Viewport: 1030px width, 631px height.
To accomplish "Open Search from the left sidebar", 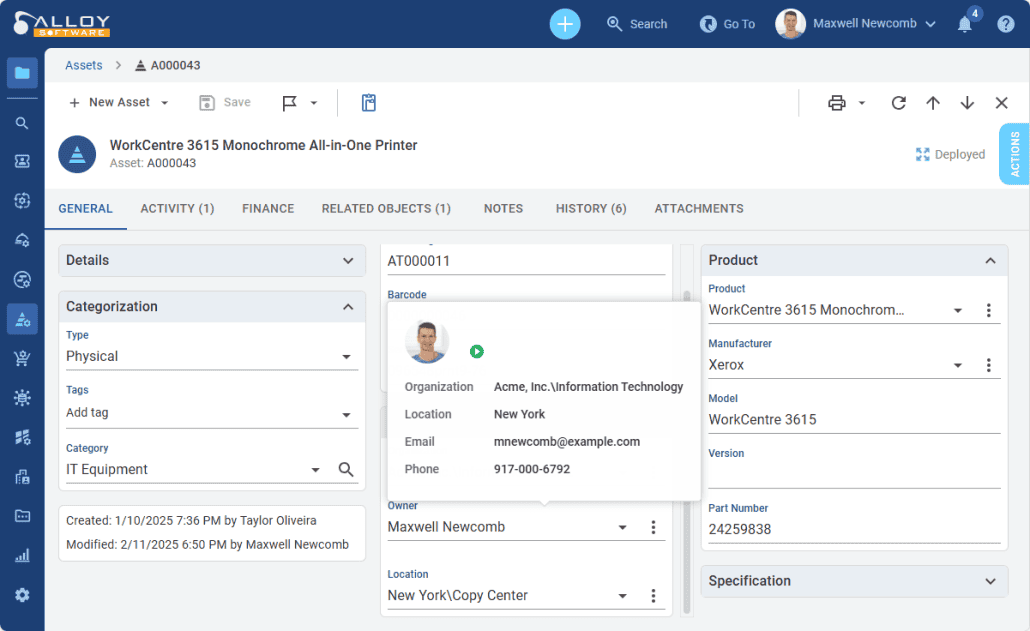I will coord(22,122).
